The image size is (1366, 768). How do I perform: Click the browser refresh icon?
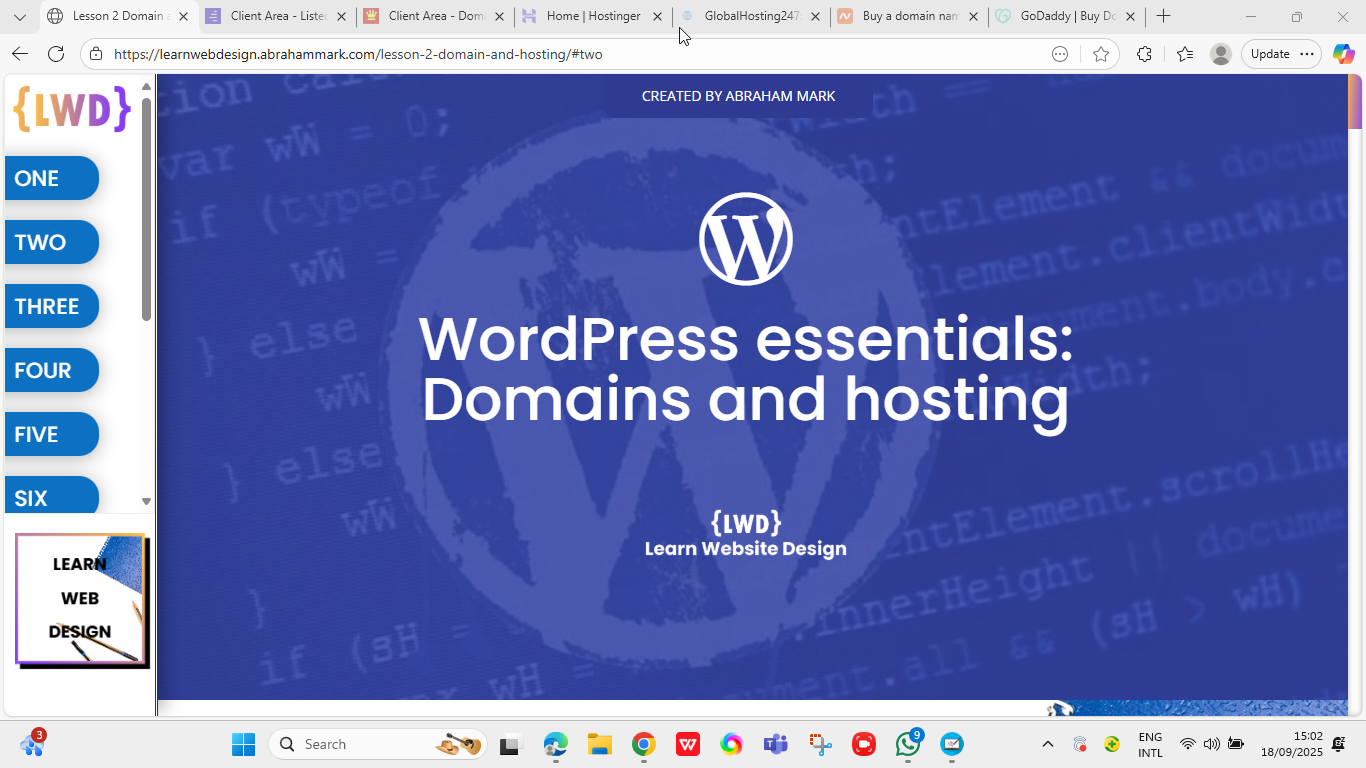[56, 54]
